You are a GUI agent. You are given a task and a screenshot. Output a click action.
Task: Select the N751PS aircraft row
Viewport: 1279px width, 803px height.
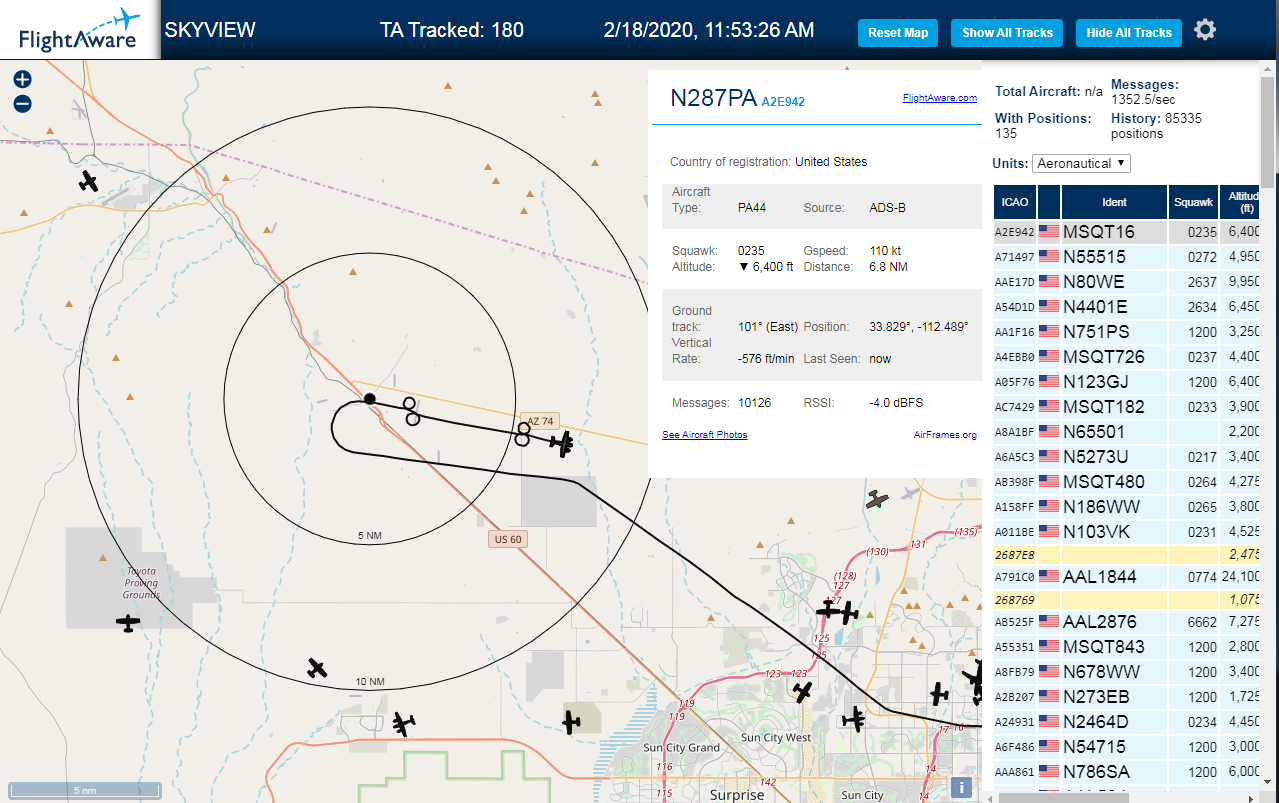1127,332
